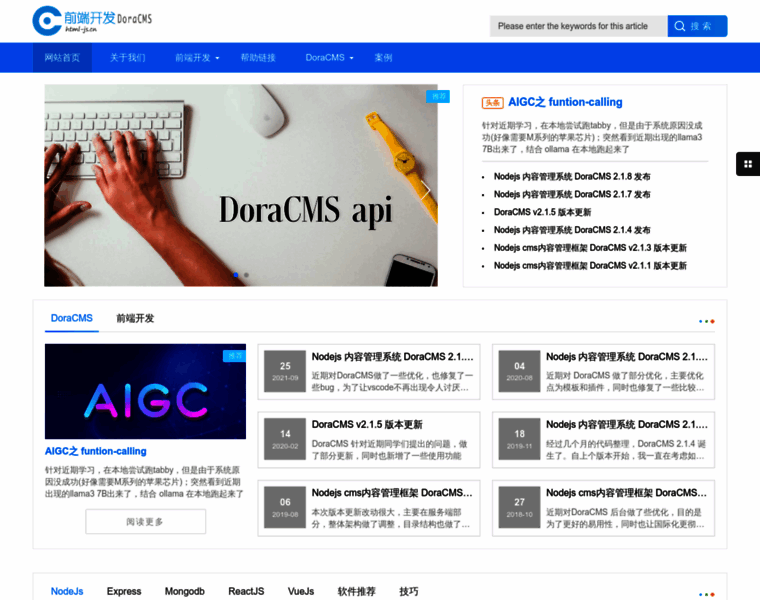
Task: Click the search button with magnifier icon
Action: [697, 26]
